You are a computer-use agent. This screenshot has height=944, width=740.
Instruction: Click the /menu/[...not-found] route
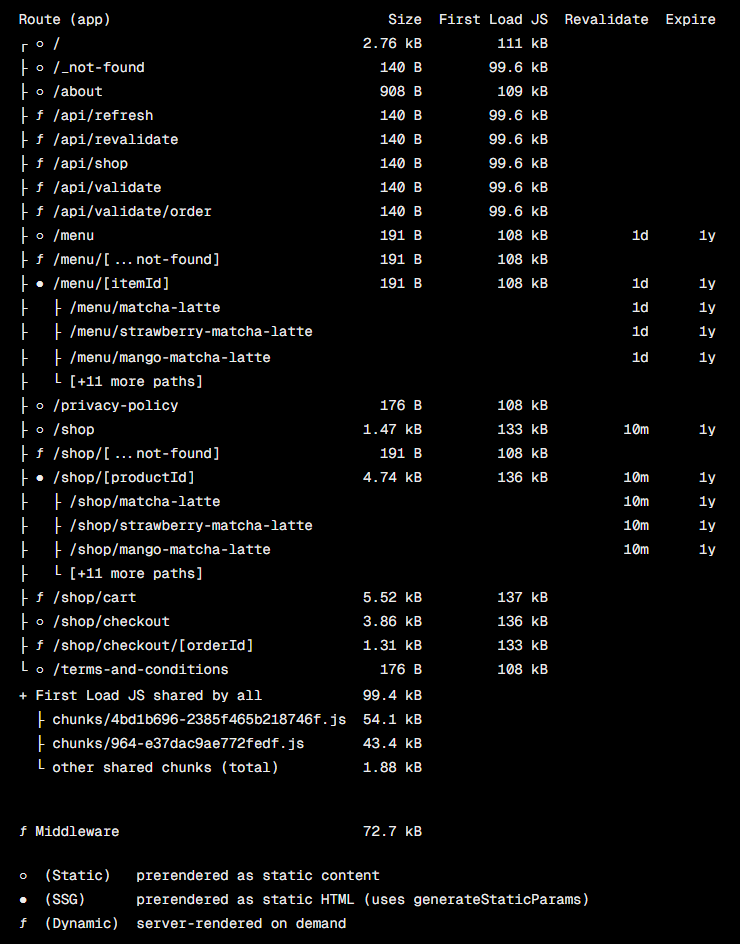click(137, 259)
